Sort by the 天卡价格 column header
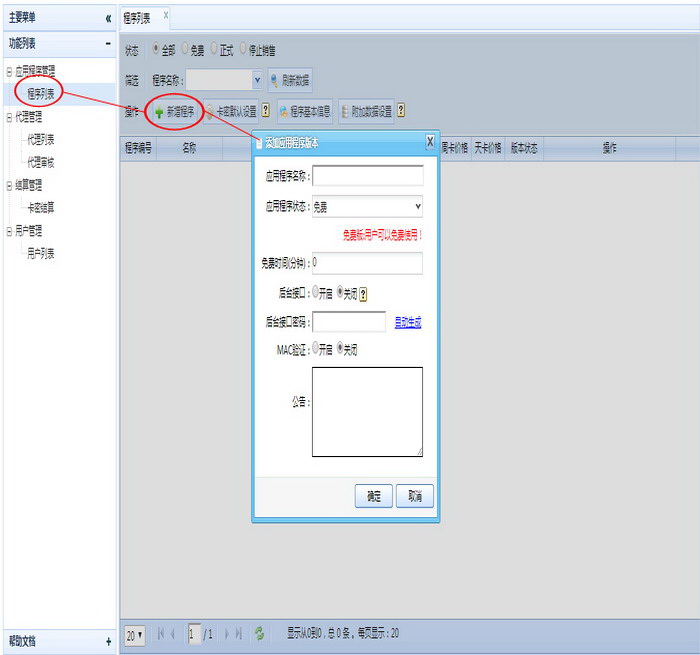 tap(488, 148)
